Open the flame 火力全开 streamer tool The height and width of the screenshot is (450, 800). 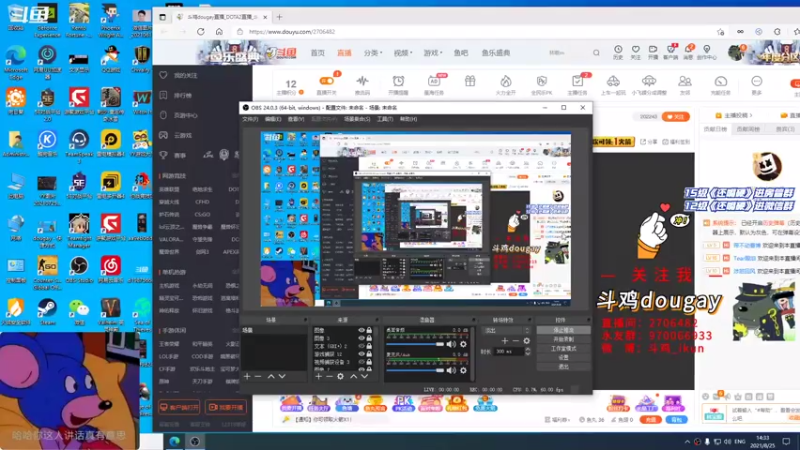point(506,84)
